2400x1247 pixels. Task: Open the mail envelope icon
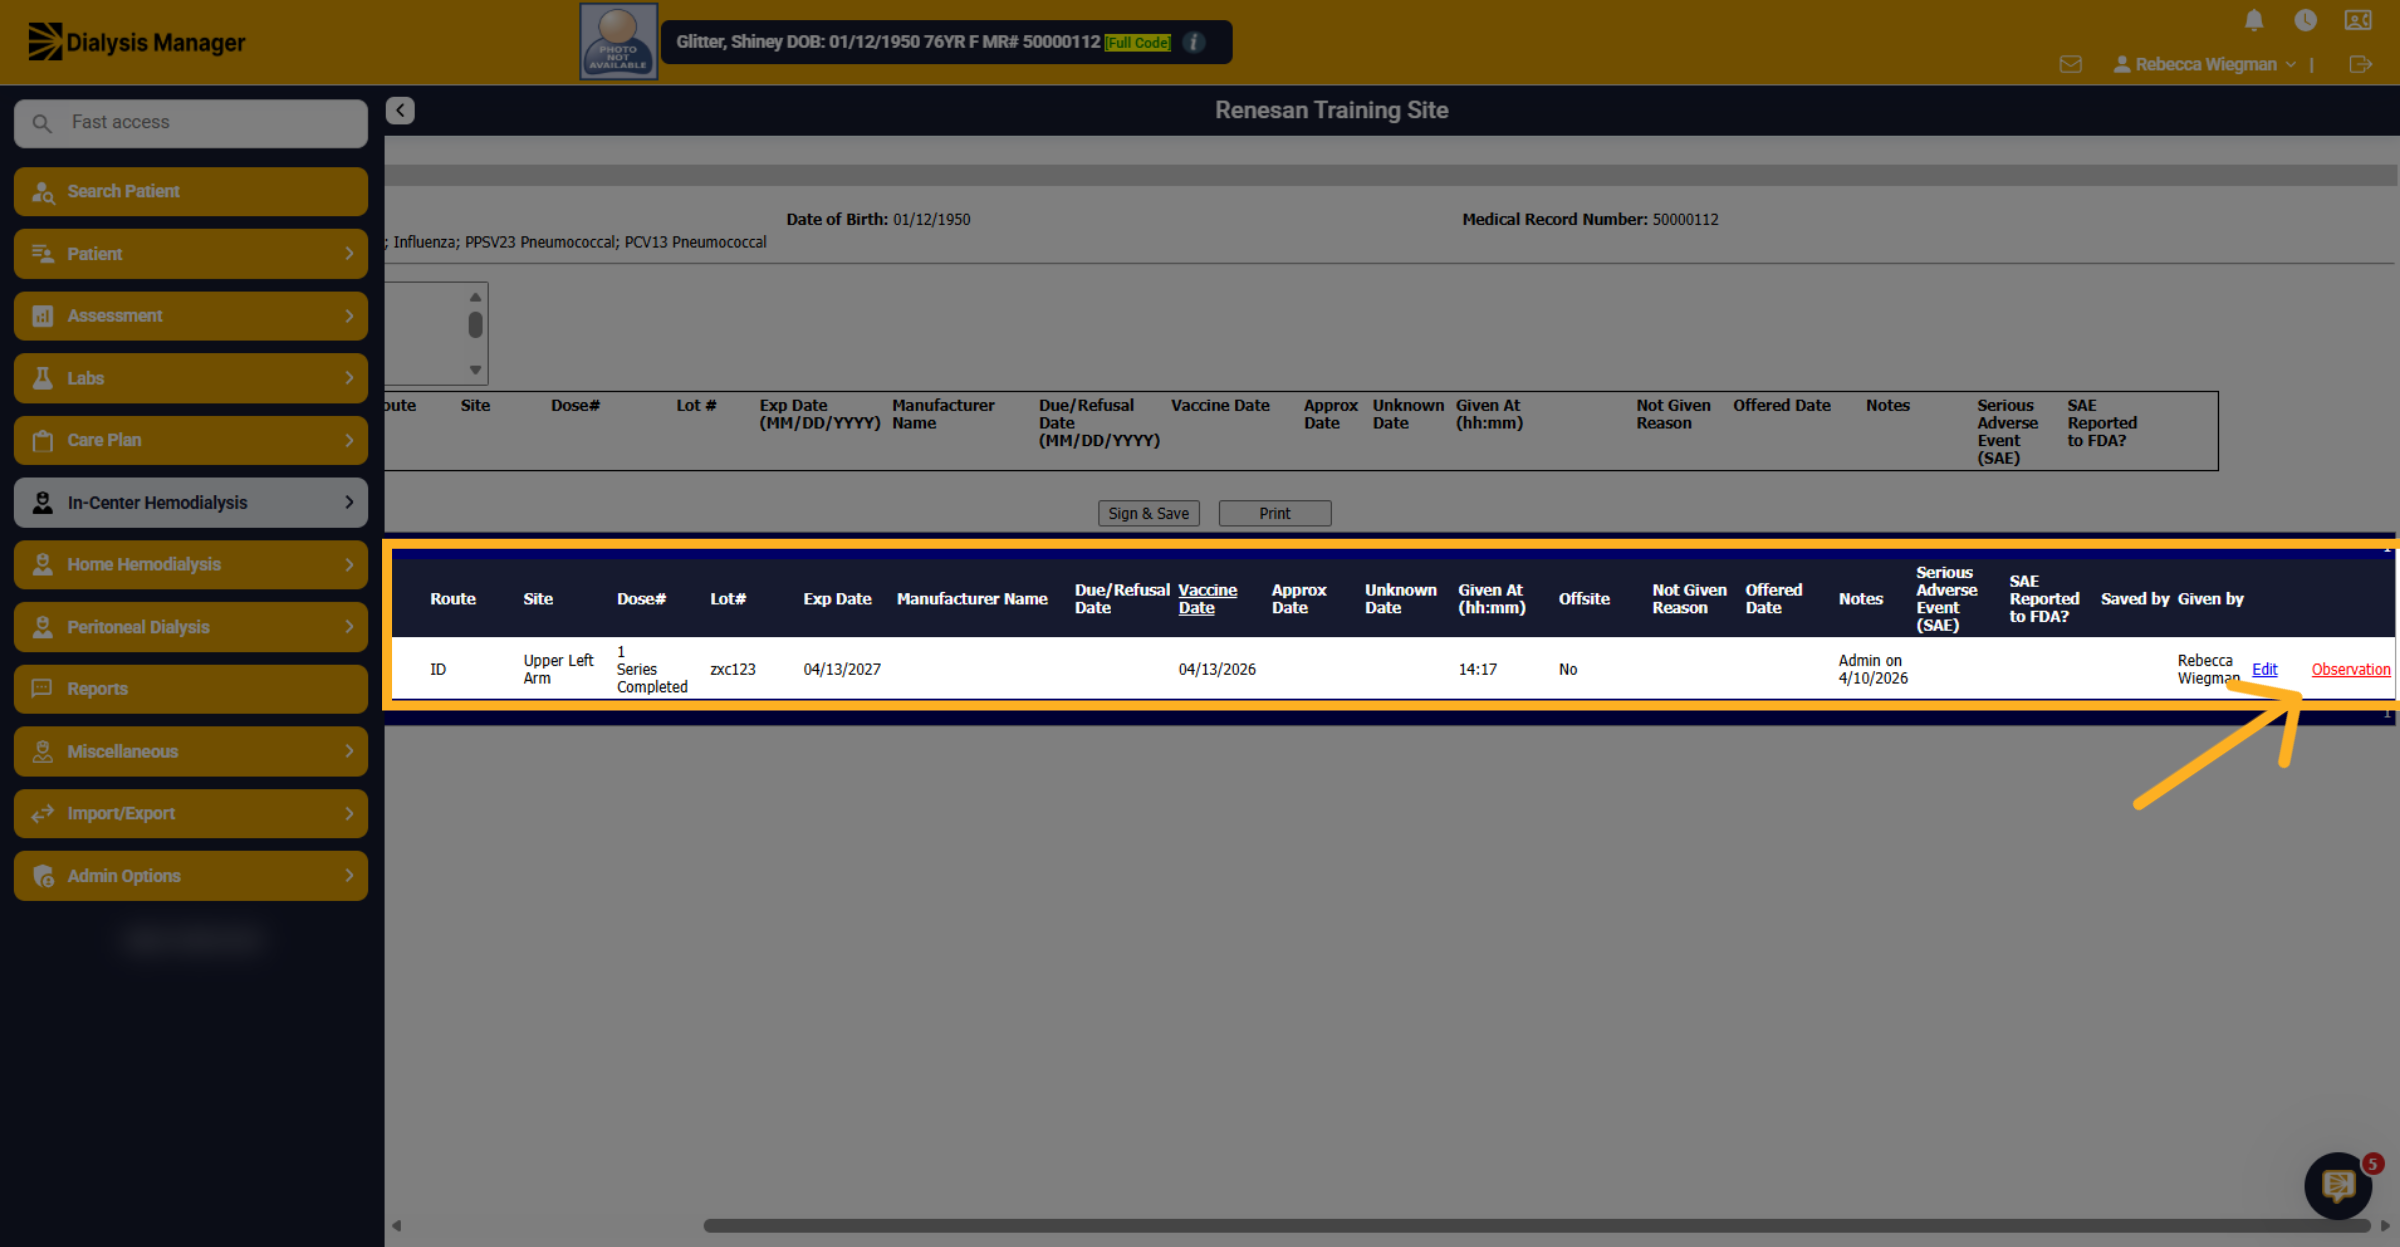2071,64
